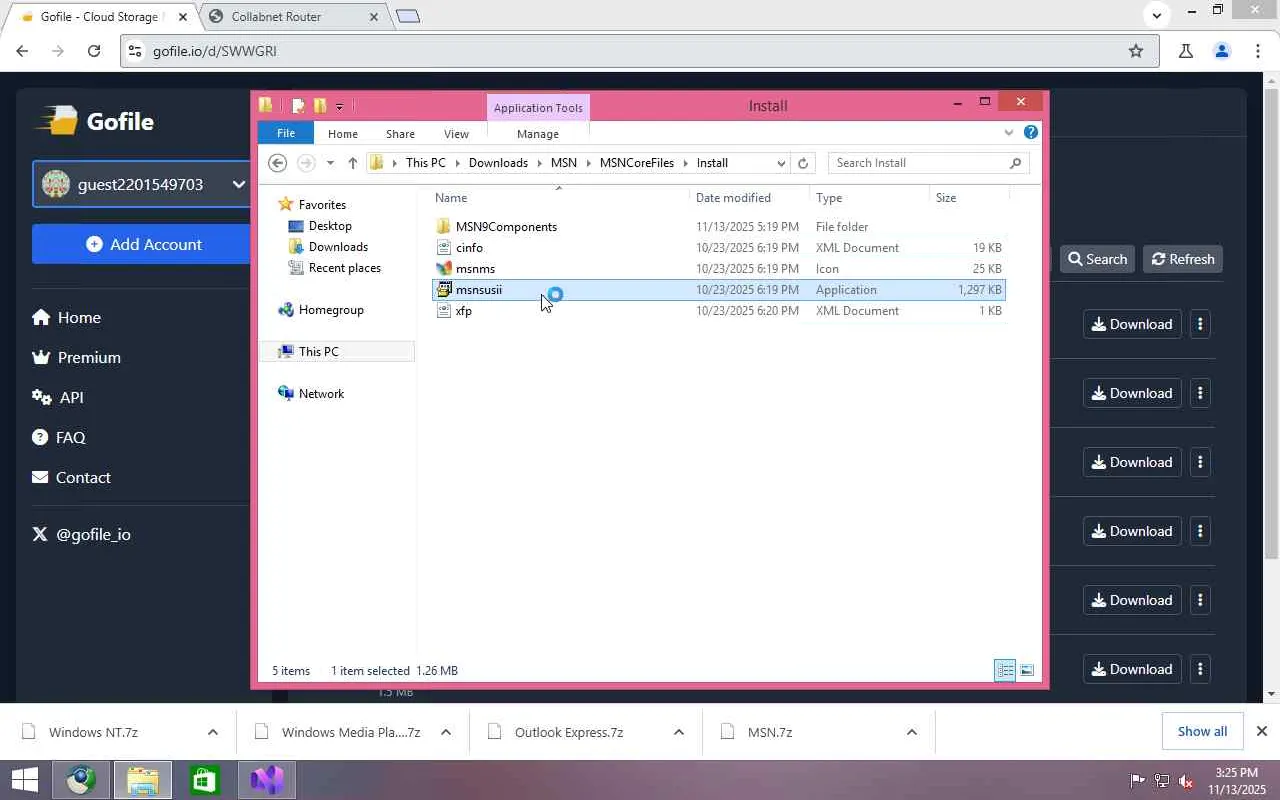The width and height of the screenshot is (1280, 800).
Task: Click the Gofile Refresh button
Action: (1183, 259)
